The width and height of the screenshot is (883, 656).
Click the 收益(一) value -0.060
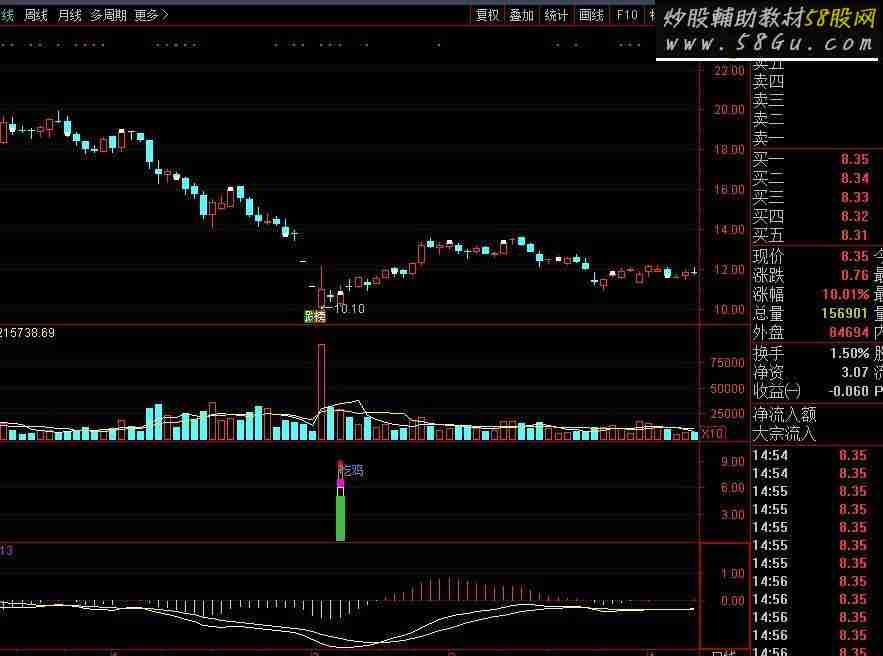tap(849, 391)
